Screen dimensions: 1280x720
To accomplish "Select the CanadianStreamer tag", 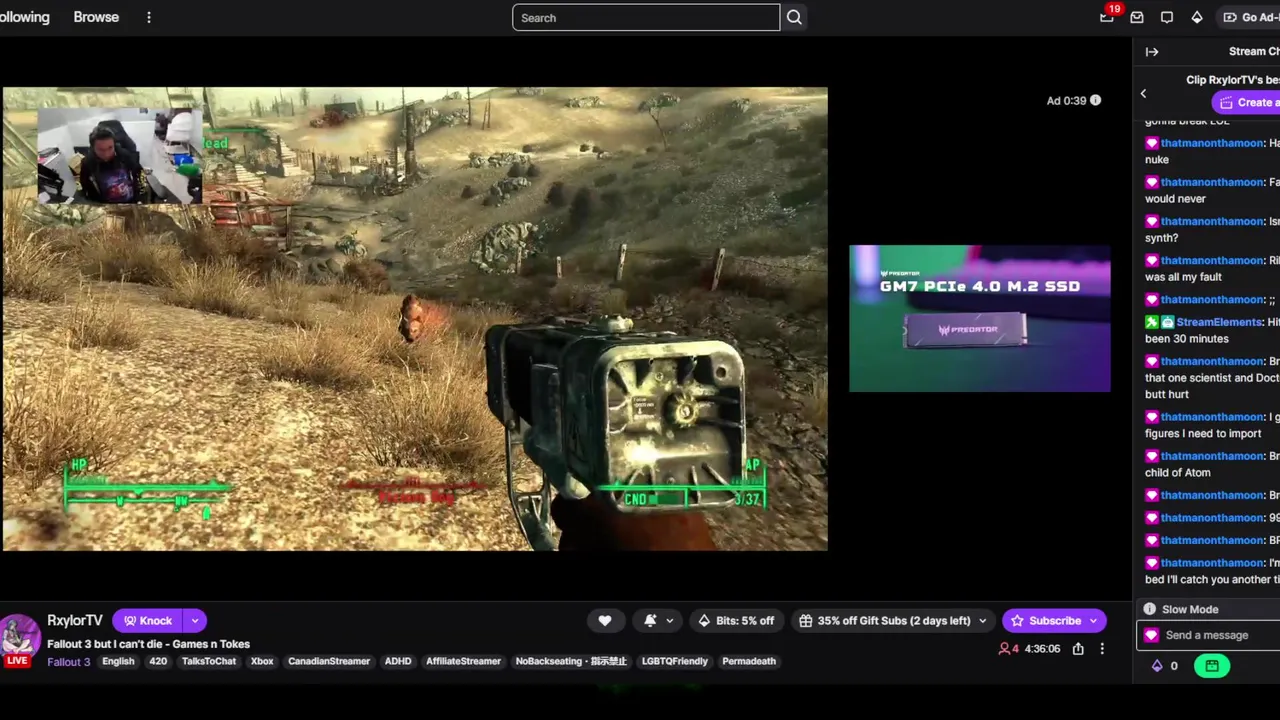I will pos(329,661).
